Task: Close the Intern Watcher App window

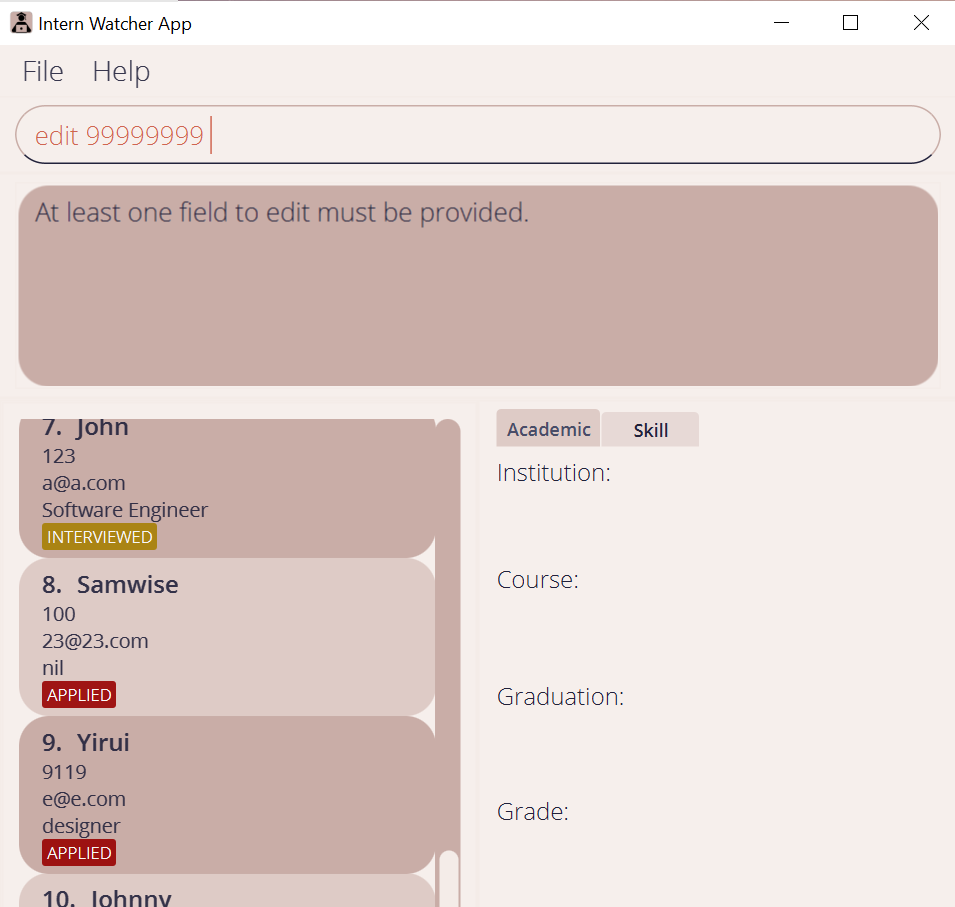Action: pos(921,23)
